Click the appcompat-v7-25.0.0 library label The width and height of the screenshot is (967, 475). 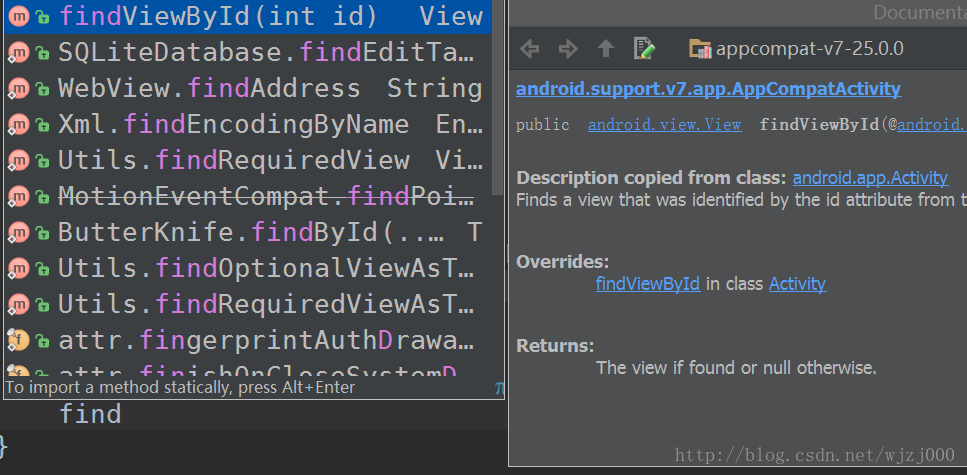[x=810, y=49]
